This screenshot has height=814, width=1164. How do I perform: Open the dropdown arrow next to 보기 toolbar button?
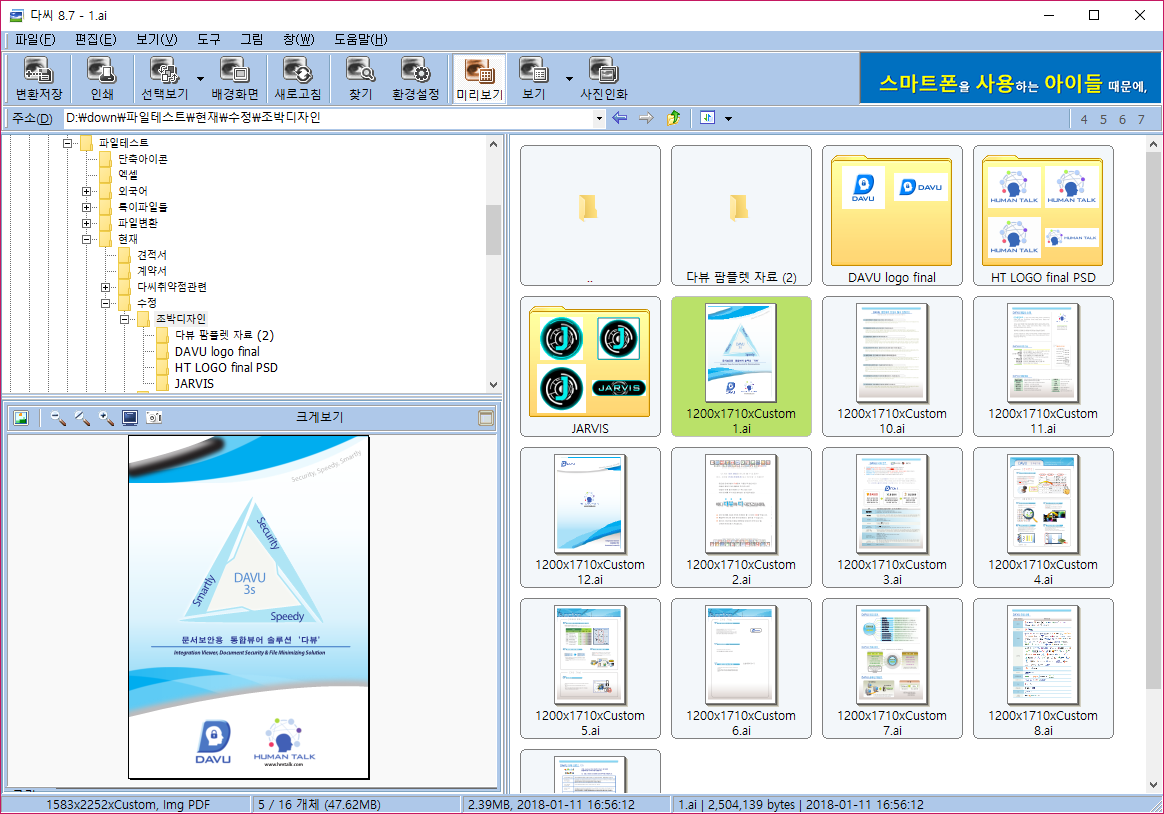(x=569, y=79)
